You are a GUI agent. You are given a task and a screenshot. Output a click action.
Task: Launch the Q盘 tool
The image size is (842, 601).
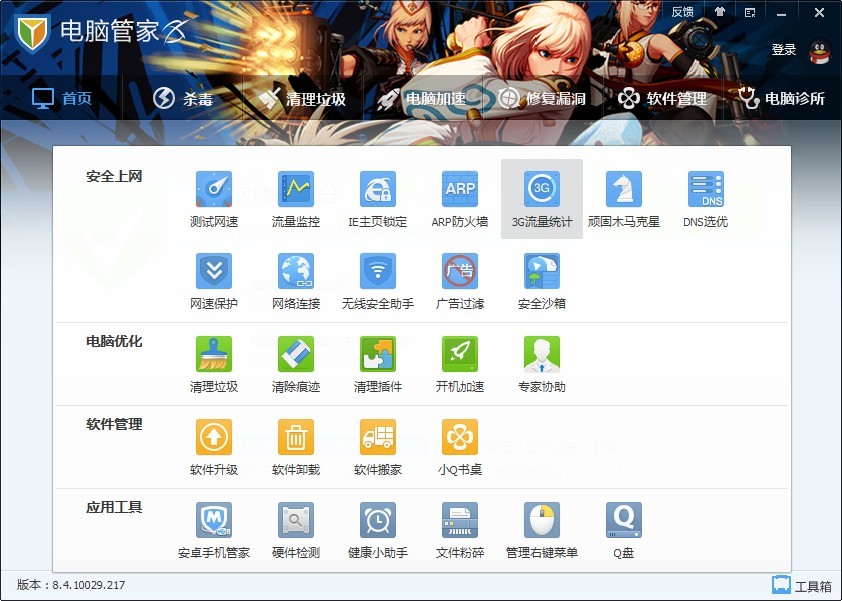[624, 520]
